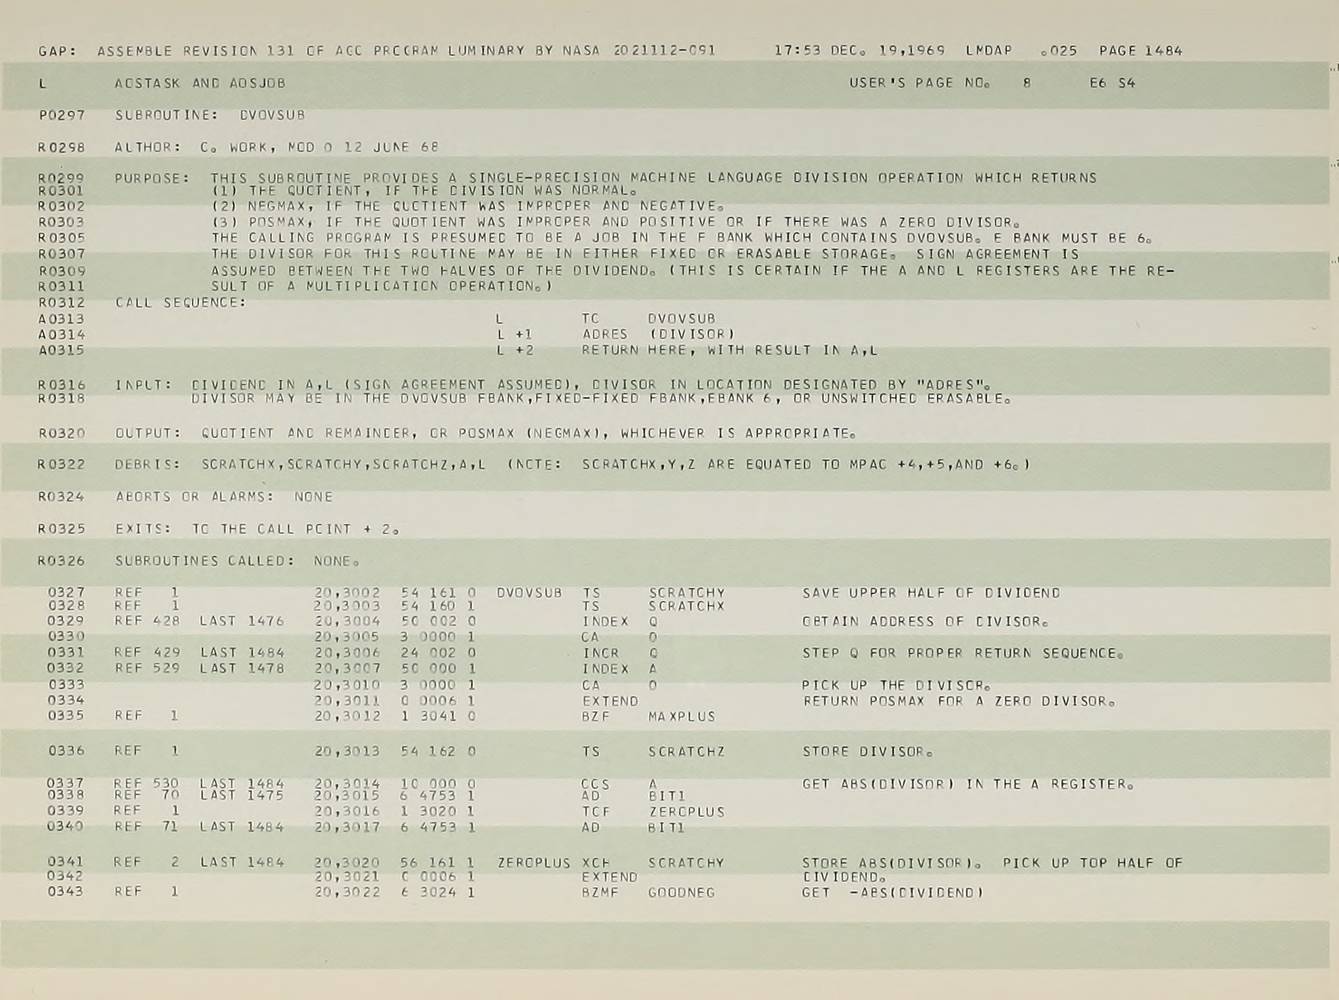Image resolution: width=1339 pixels, height=1000 pixels.
Task: Click 'REF 529' on line 0332
Action: 147,668
